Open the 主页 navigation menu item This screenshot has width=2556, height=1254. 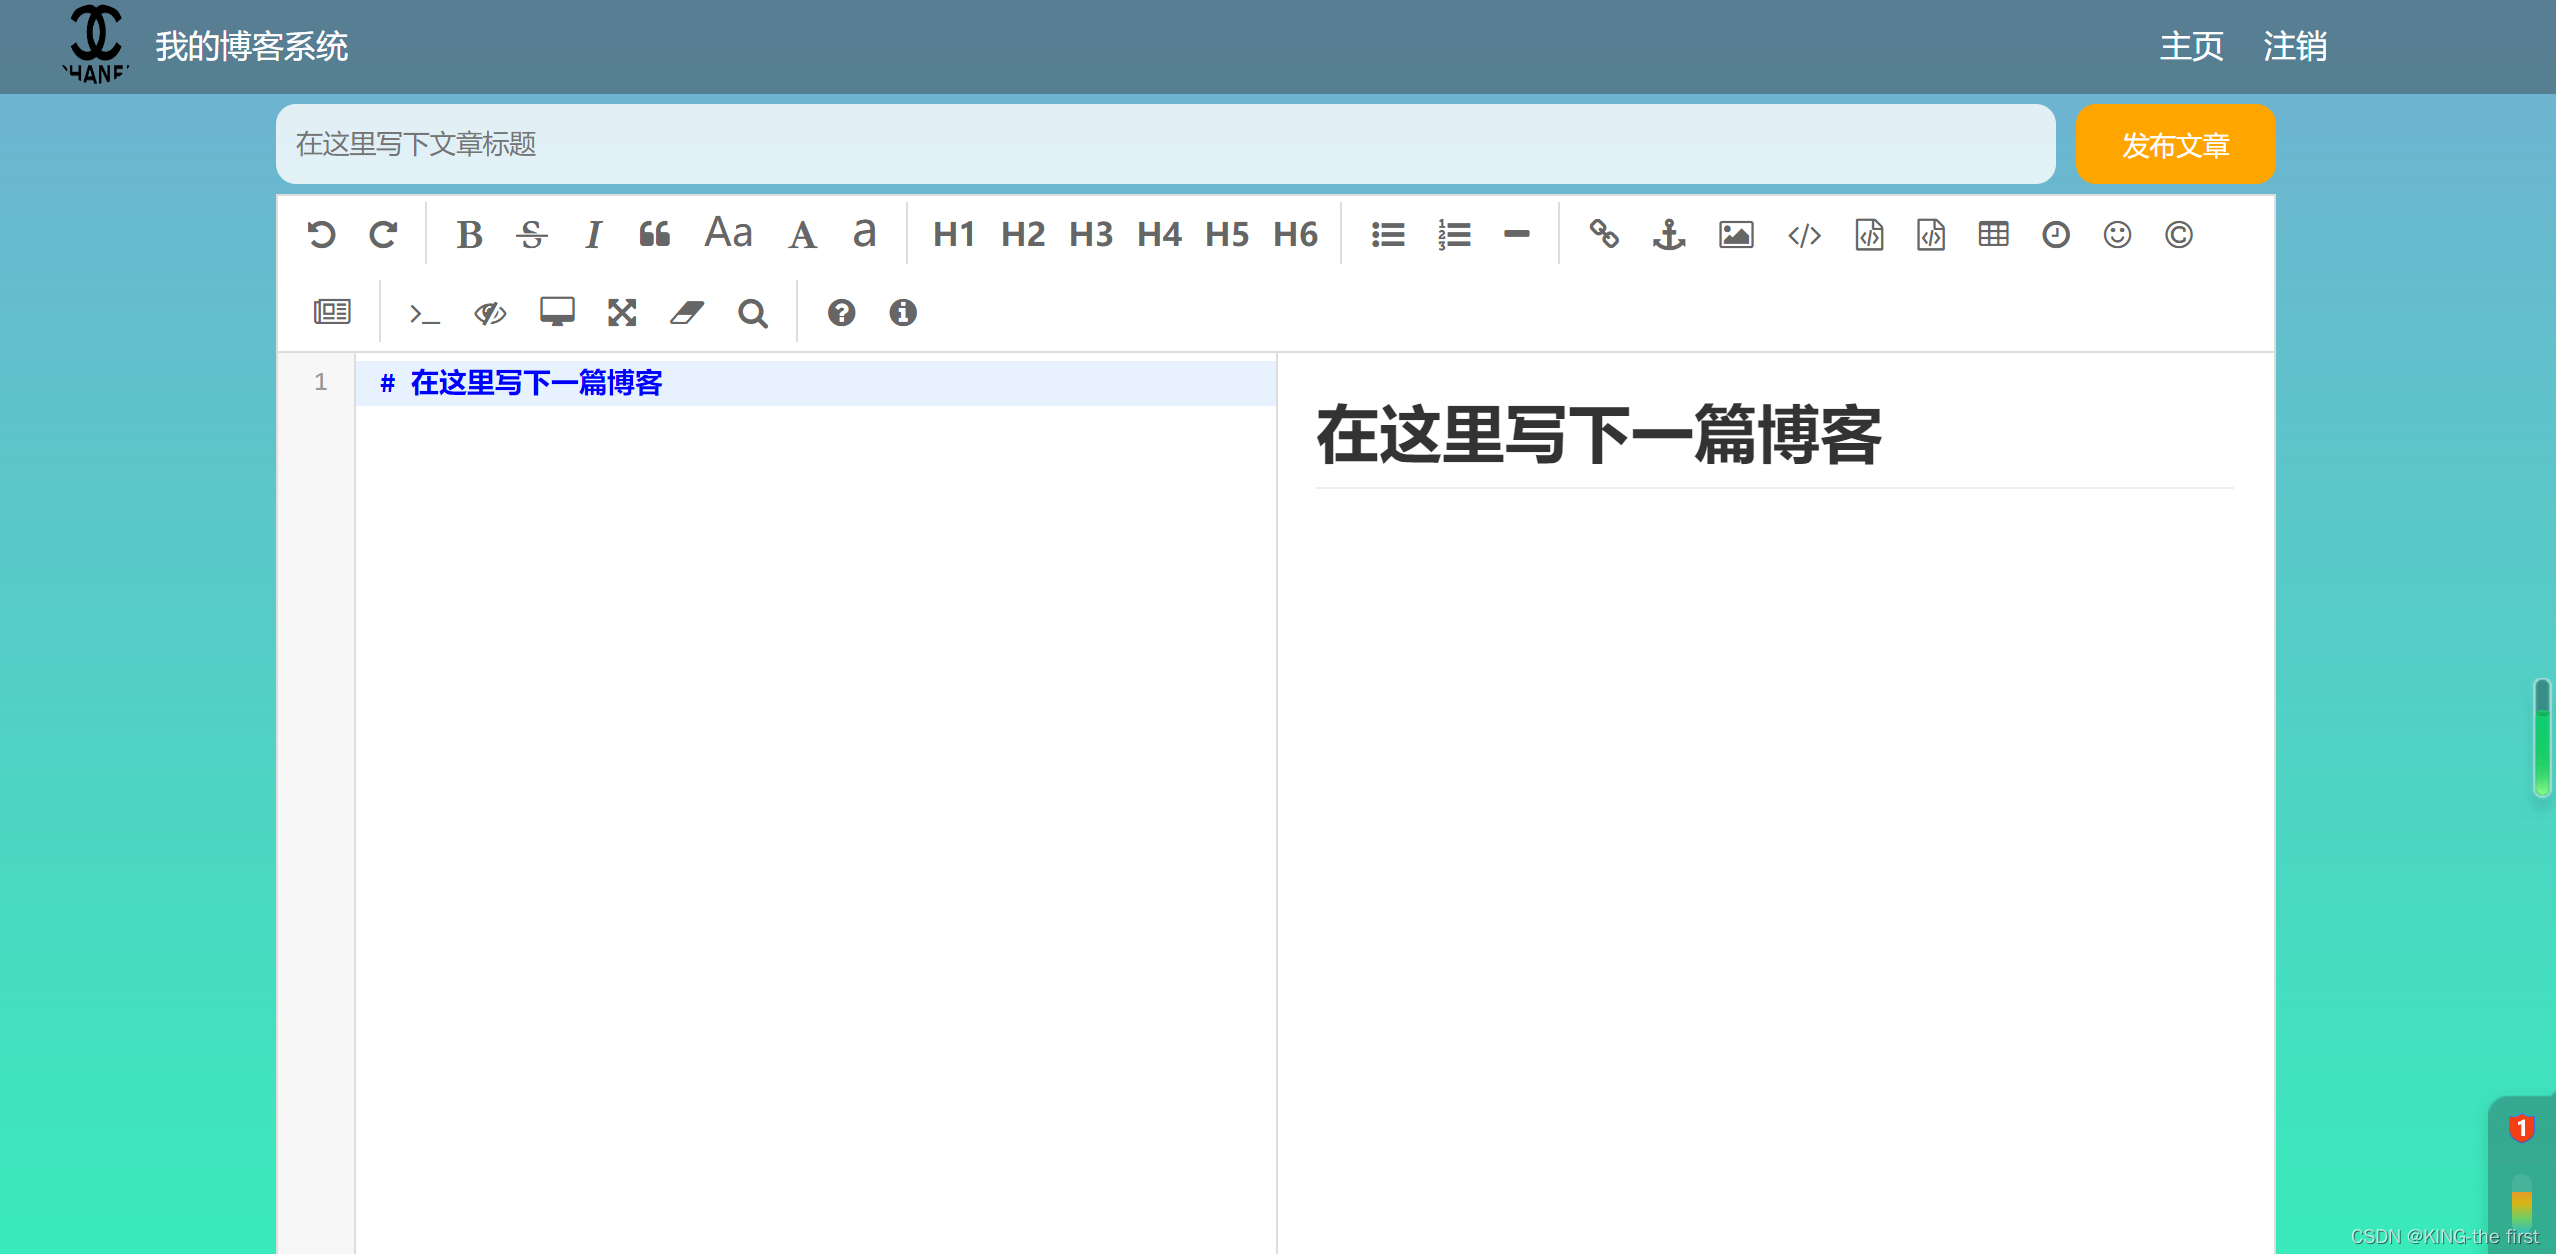(2191, 46)
